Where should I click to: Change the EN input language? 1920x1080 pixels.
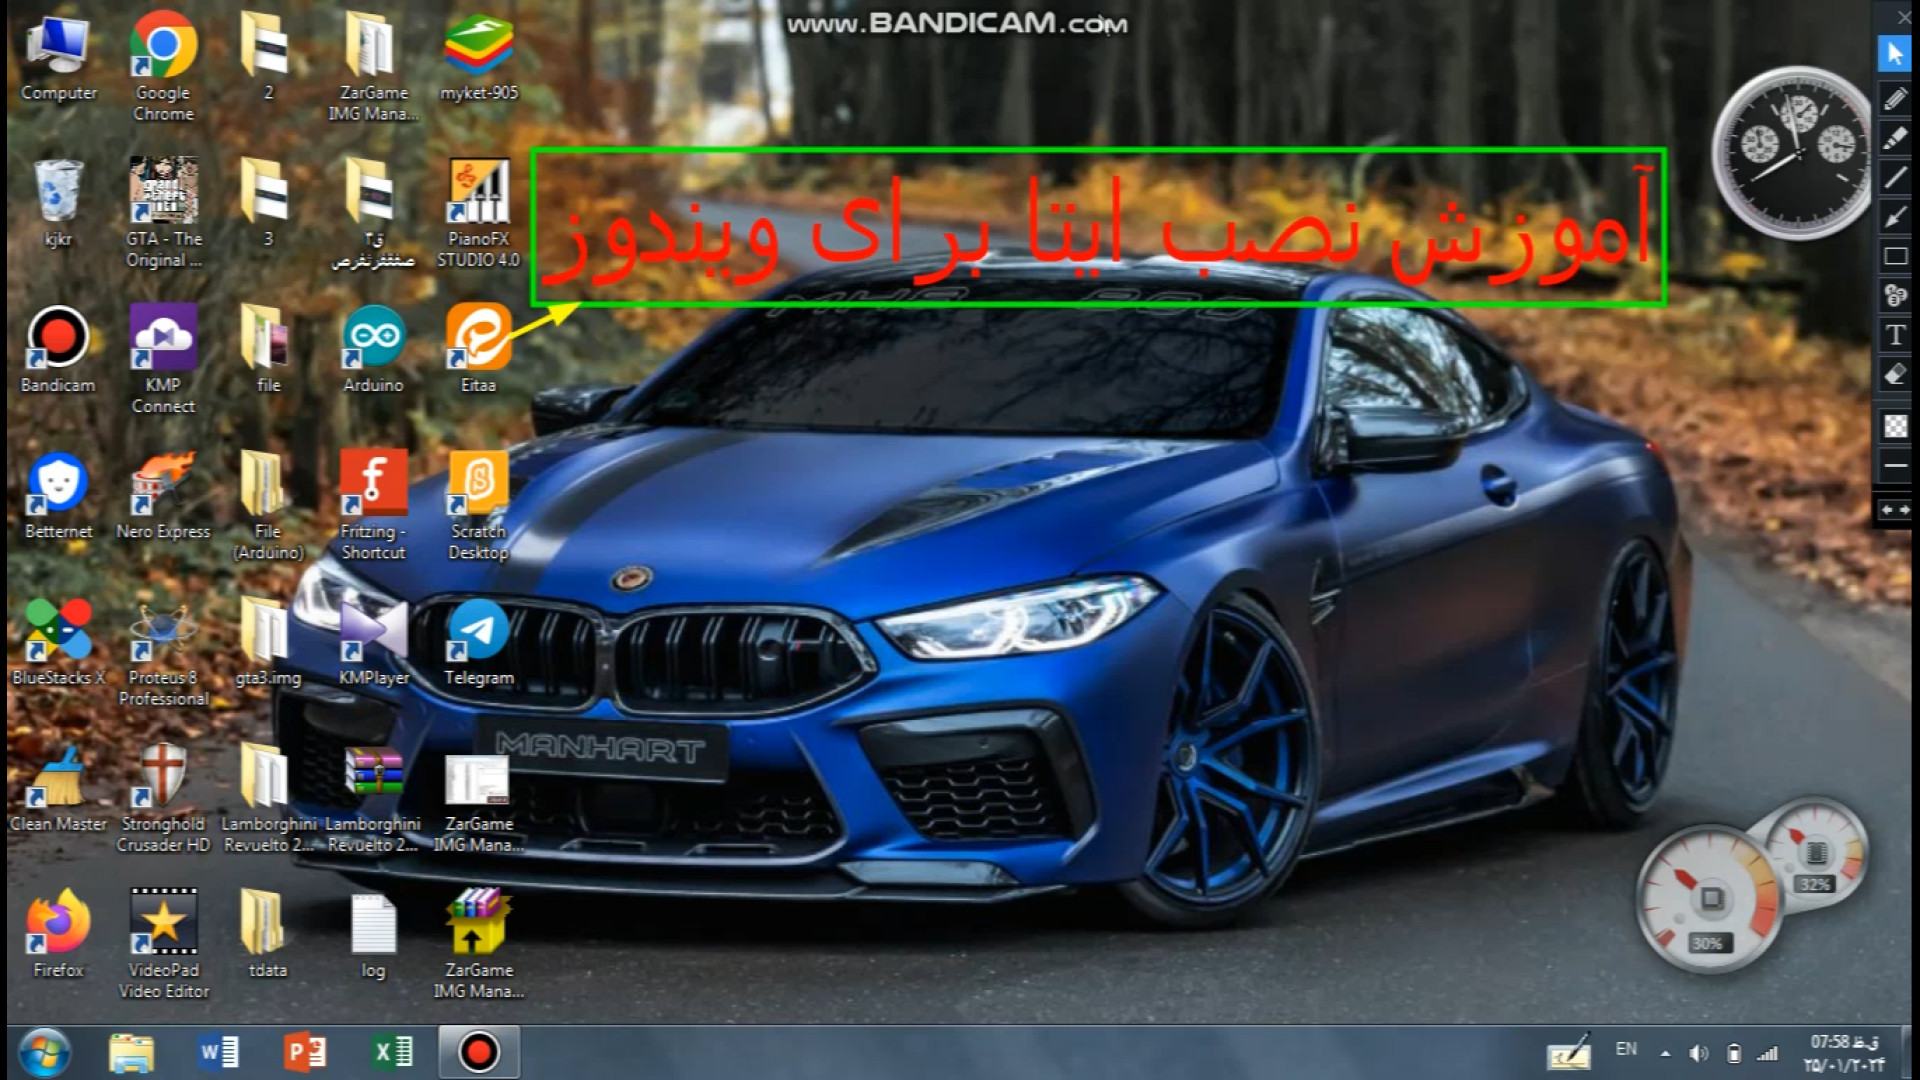pyautogui.click(x=1626, y=1049)
